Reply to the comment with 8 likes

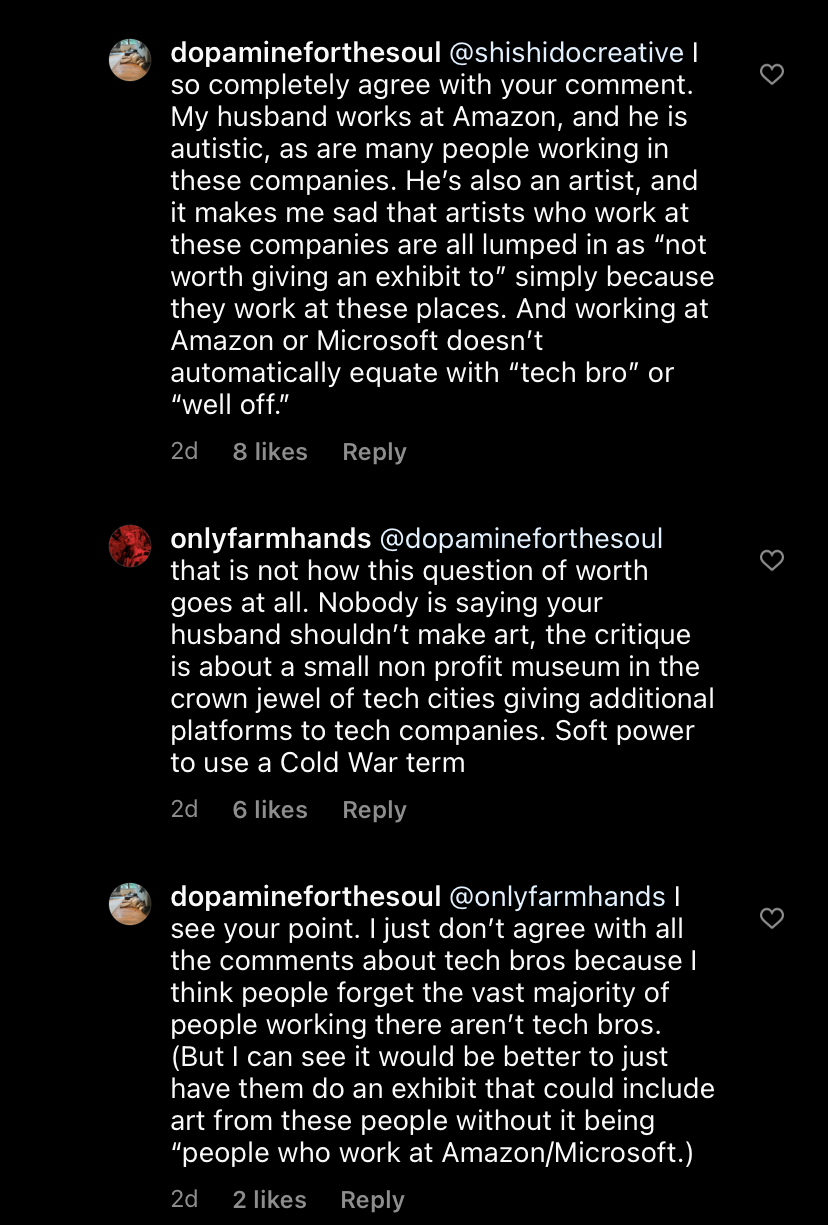pyautogui.click(x=374, y=452)
